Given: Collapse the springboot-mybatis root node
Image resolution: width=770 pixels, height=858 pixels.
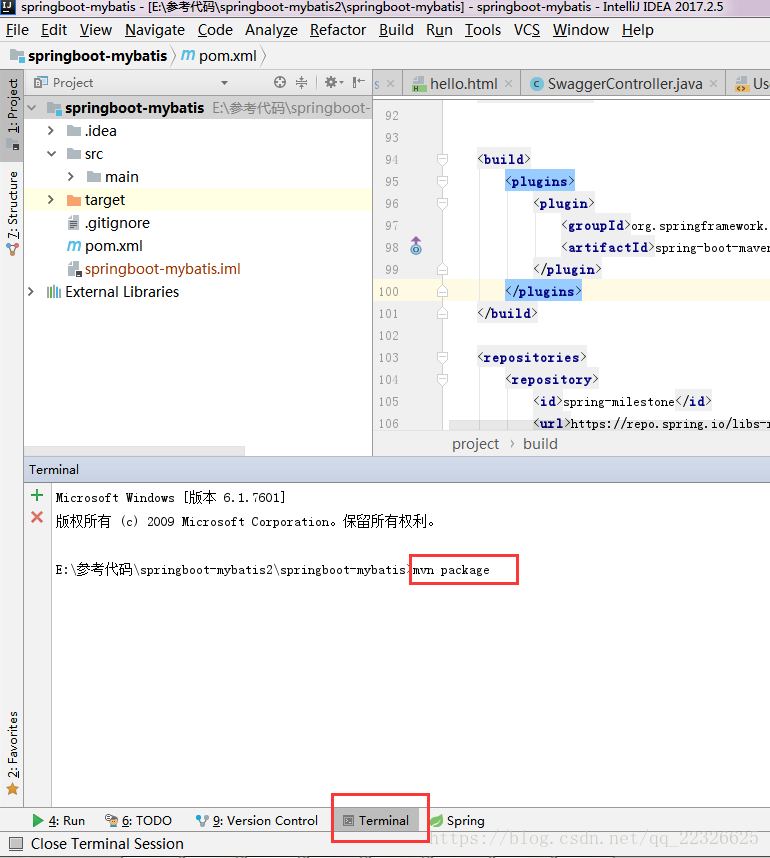Looking at the screenshot, I should 32,108.
